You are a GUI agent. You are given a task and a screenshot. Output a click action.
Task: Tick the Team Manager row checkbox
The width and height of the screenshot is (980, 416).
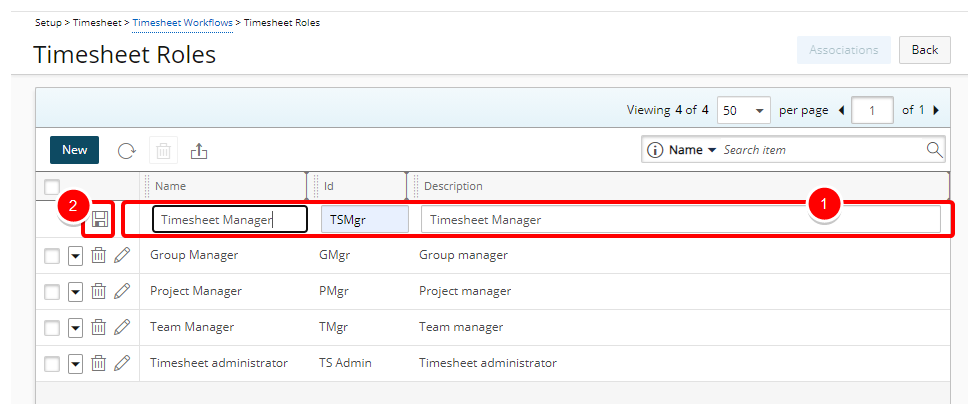coord(52,328)
